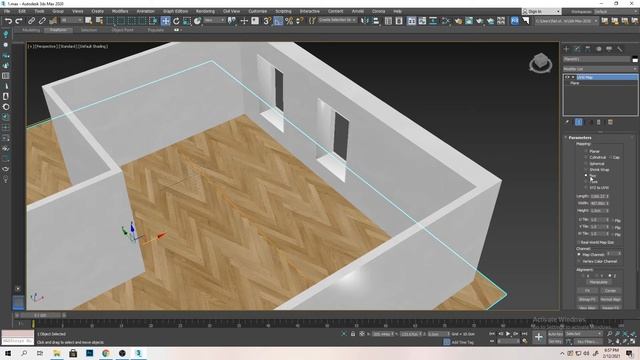Click the object color swatch beside name field

(635, 60)
